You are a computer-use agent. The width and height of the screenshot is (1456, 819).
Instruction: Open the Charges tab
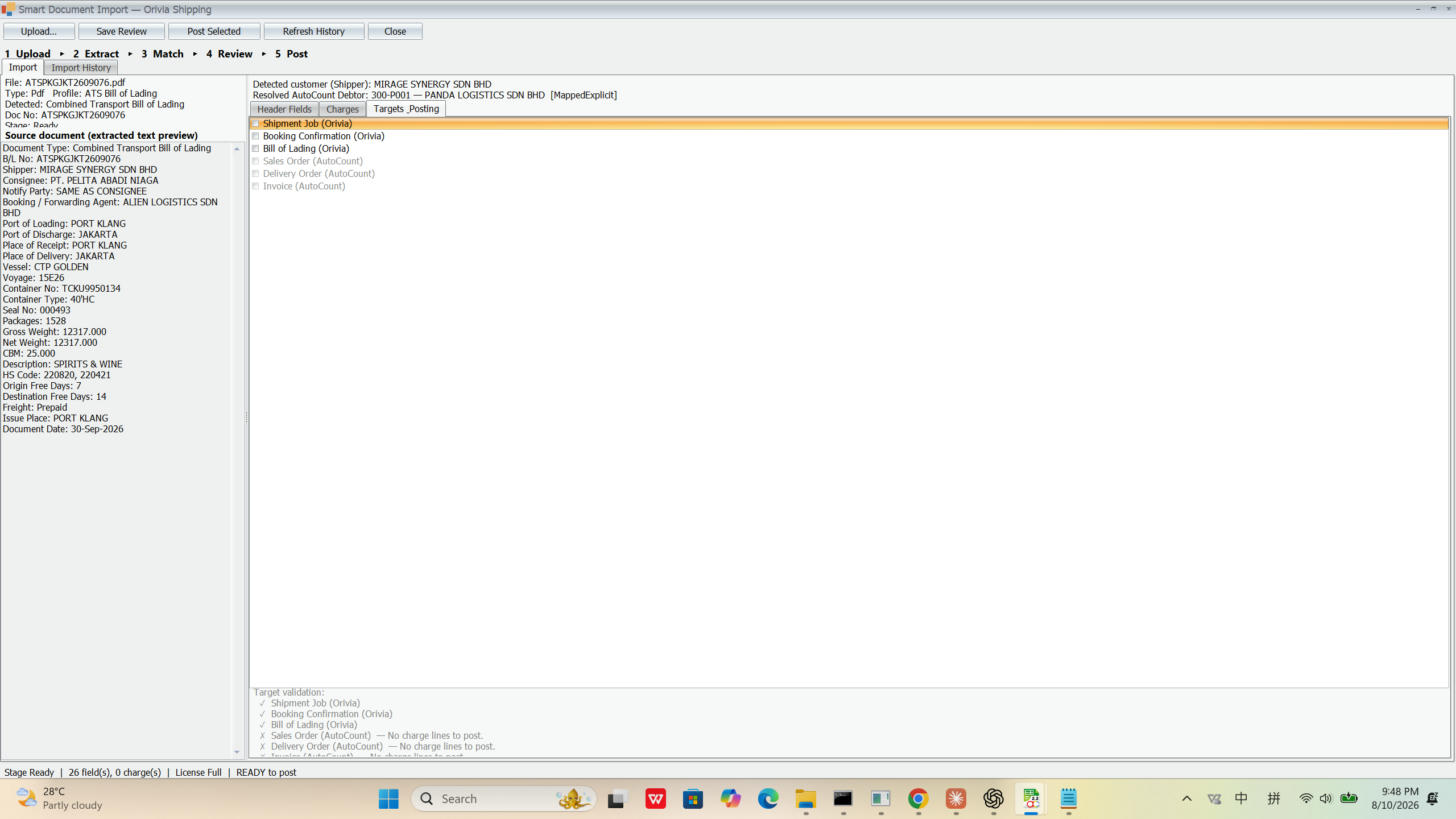pyautogui.click(x=342, y=109)
